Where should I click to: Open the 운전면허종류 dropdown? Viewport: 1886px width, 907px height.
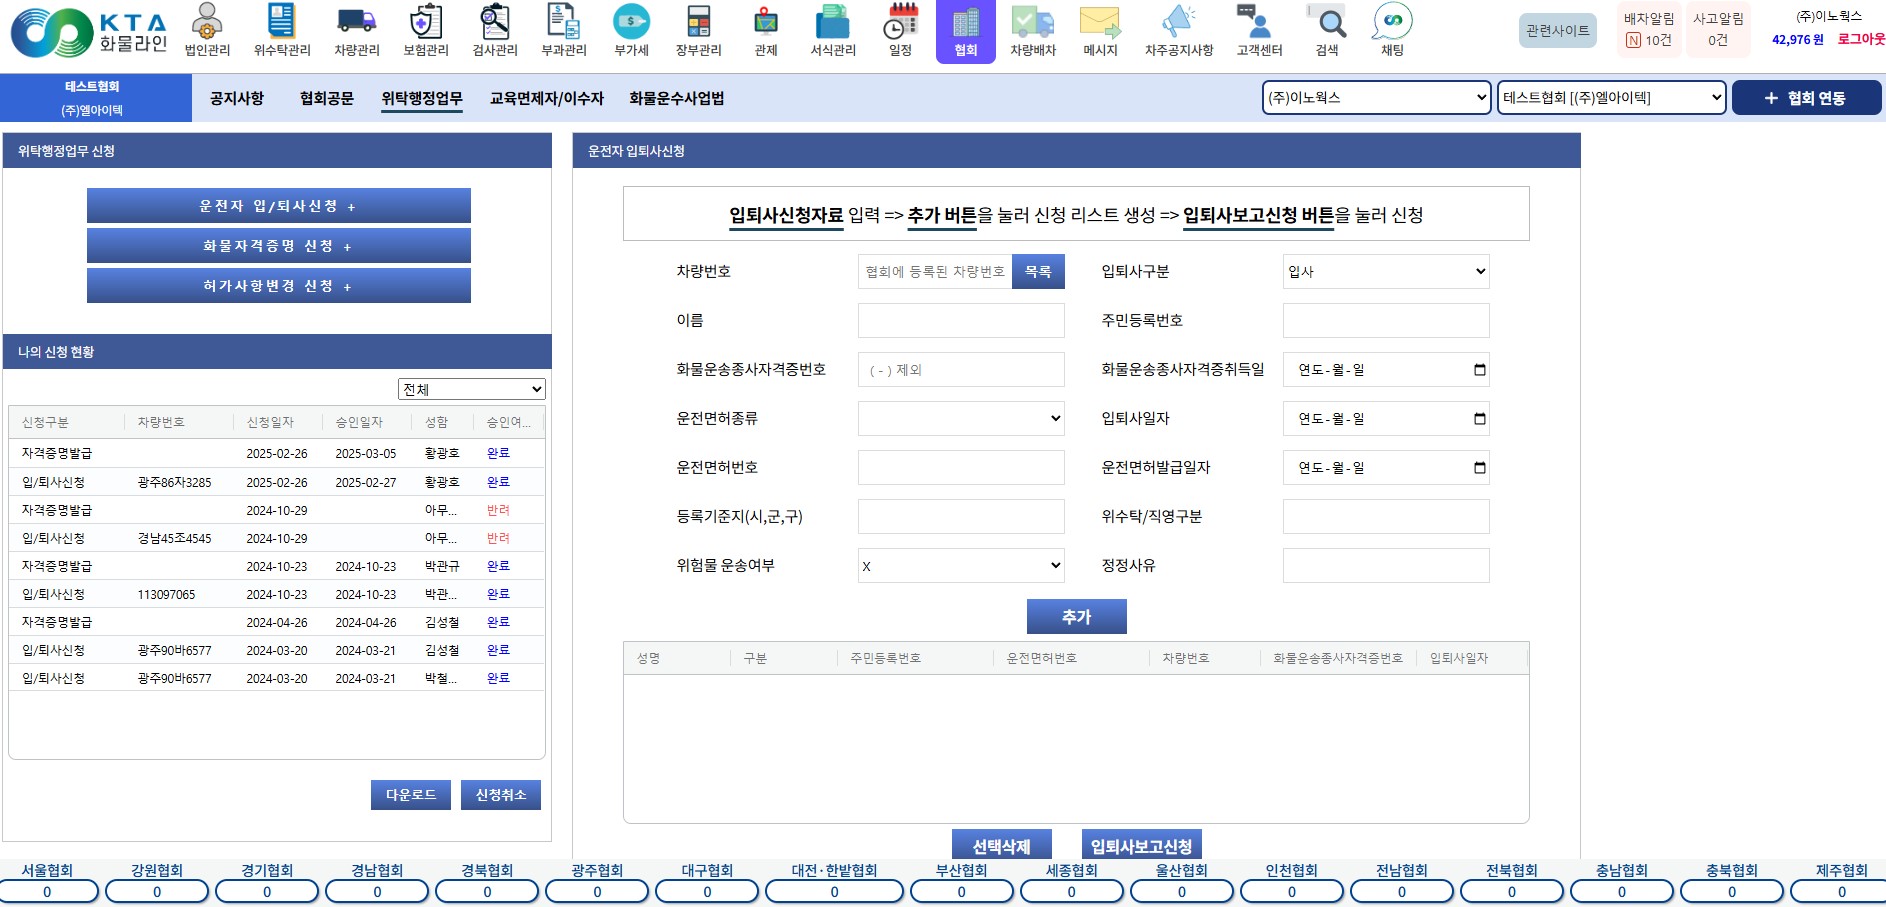tap(960, 419)
